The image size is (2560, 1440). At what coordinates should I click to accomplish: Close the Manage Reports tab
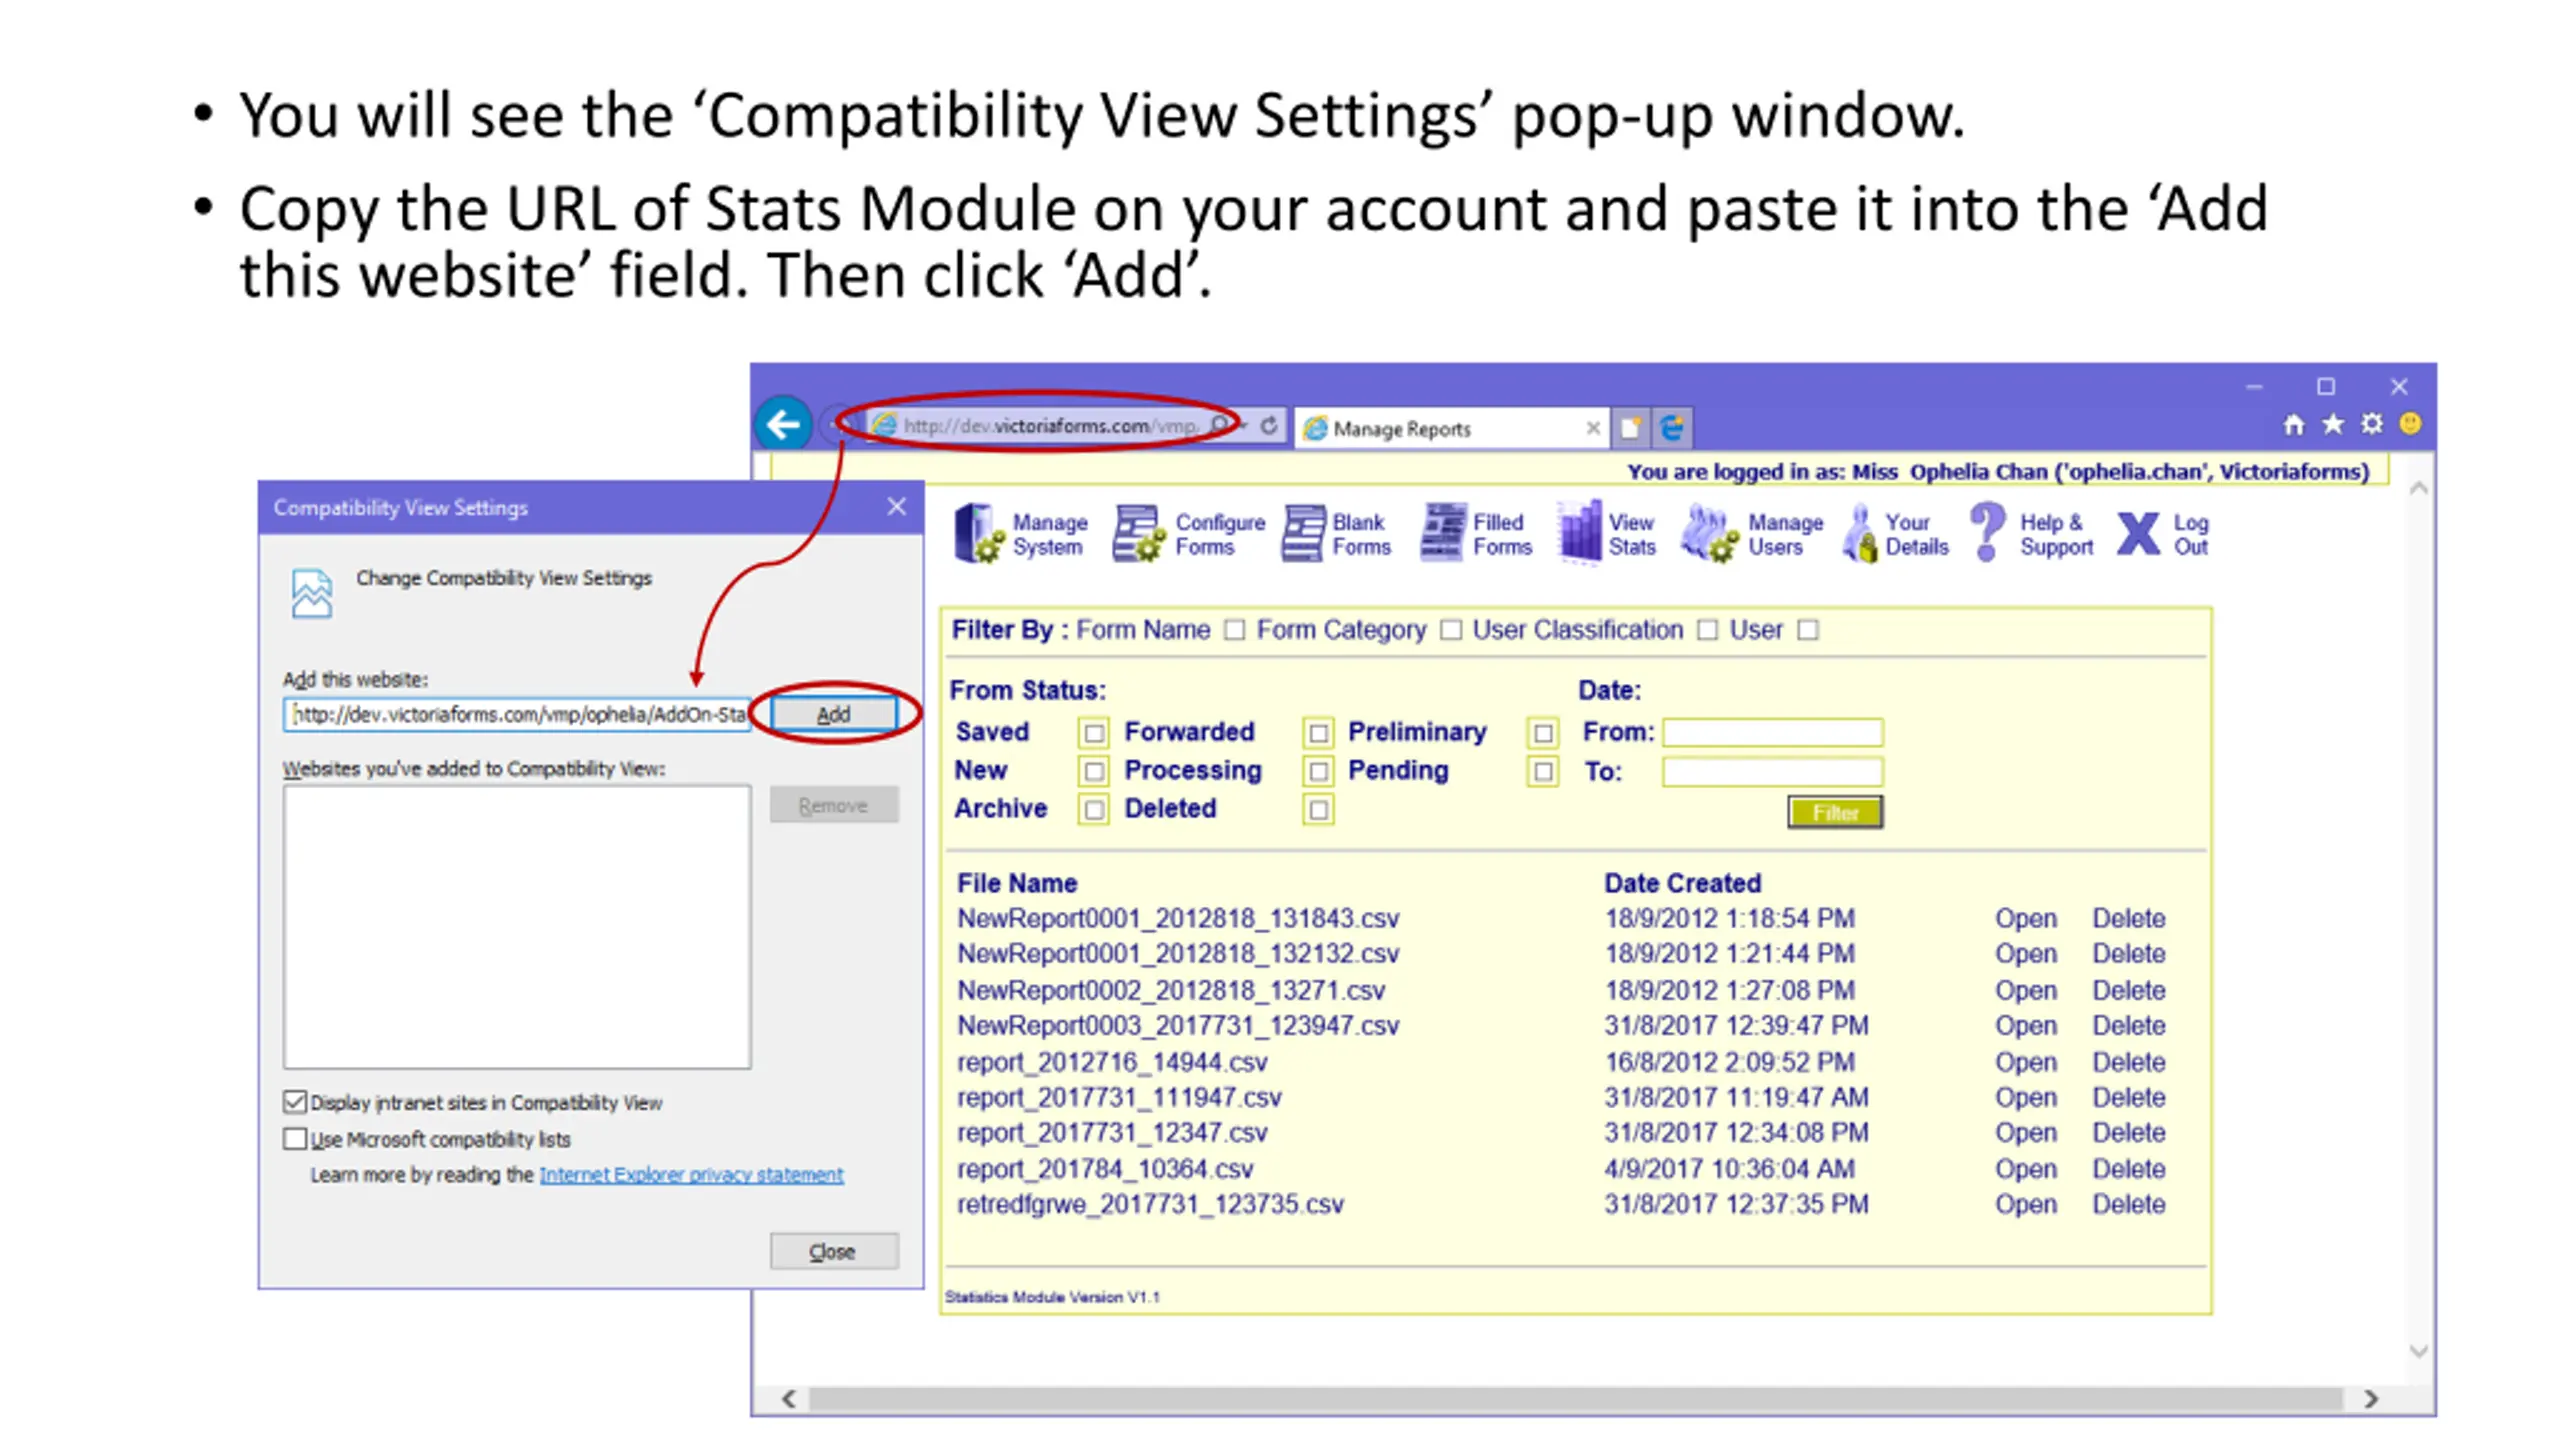1593,429
